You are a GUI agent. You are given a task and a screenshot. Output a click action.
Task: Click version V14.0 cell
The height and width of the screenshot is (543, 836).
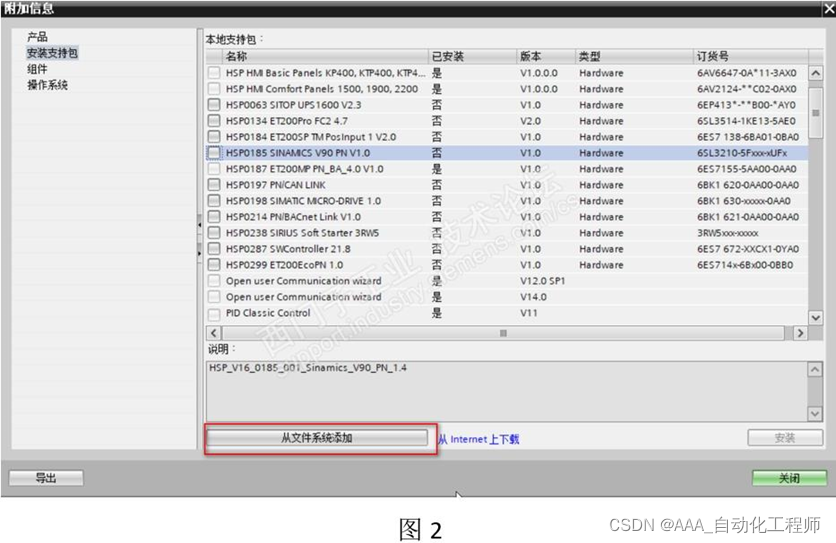[x=533, y=297]
